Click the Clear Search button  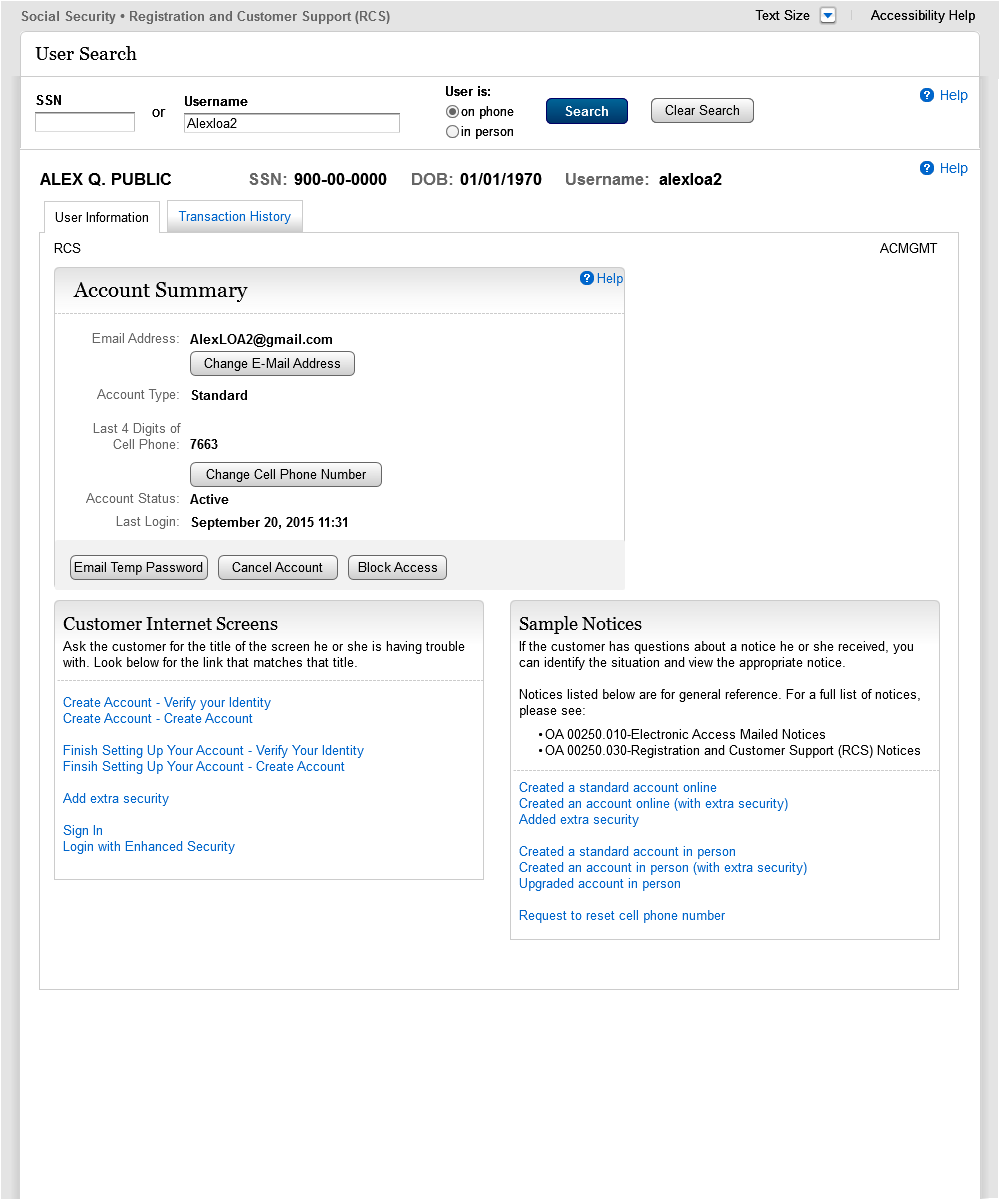[702, 110]
